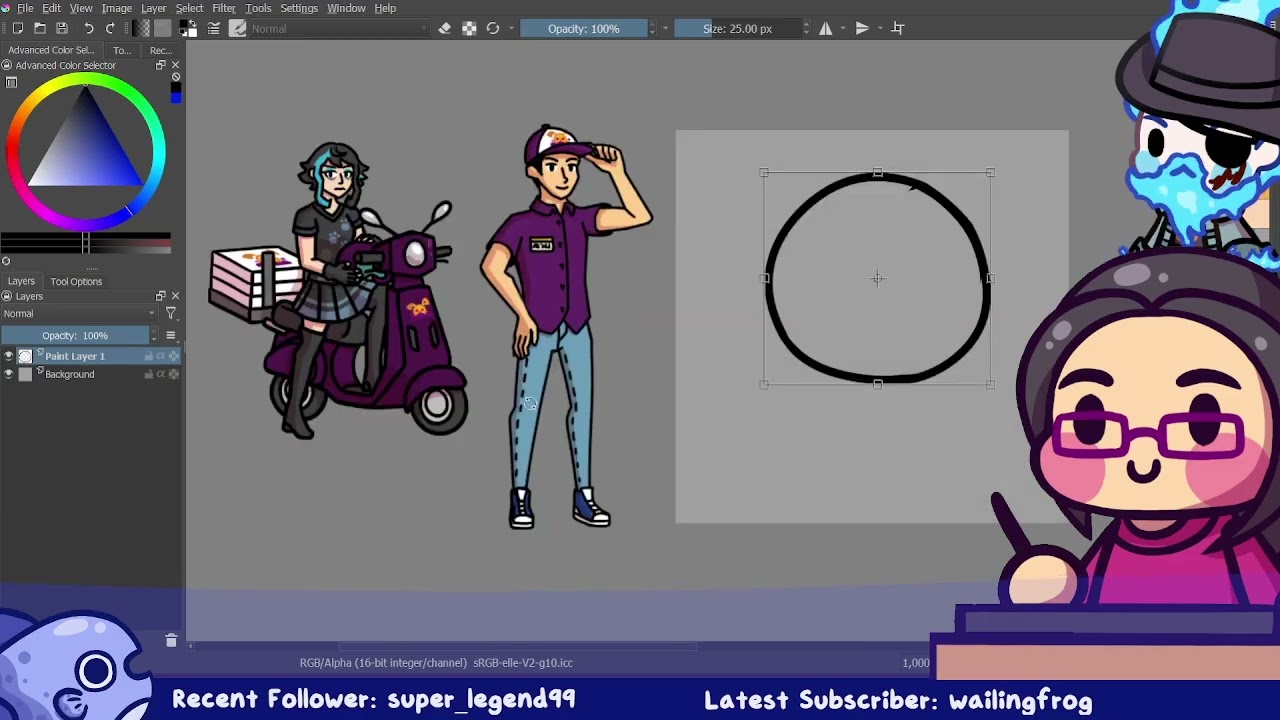Image resolution: width=1280 pixels, height=720 pixels.
Task: Open the brush settings editor
Action: coord(213,29)
